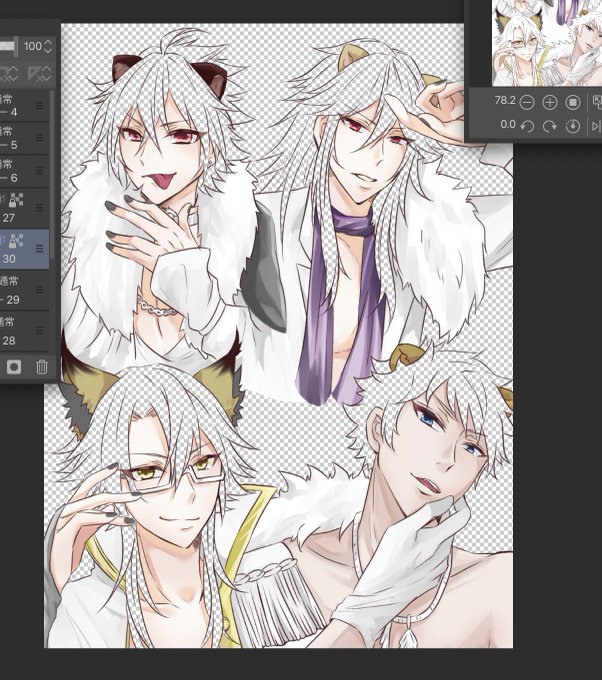Select the layer labeled 28

[x=24, y=330]
